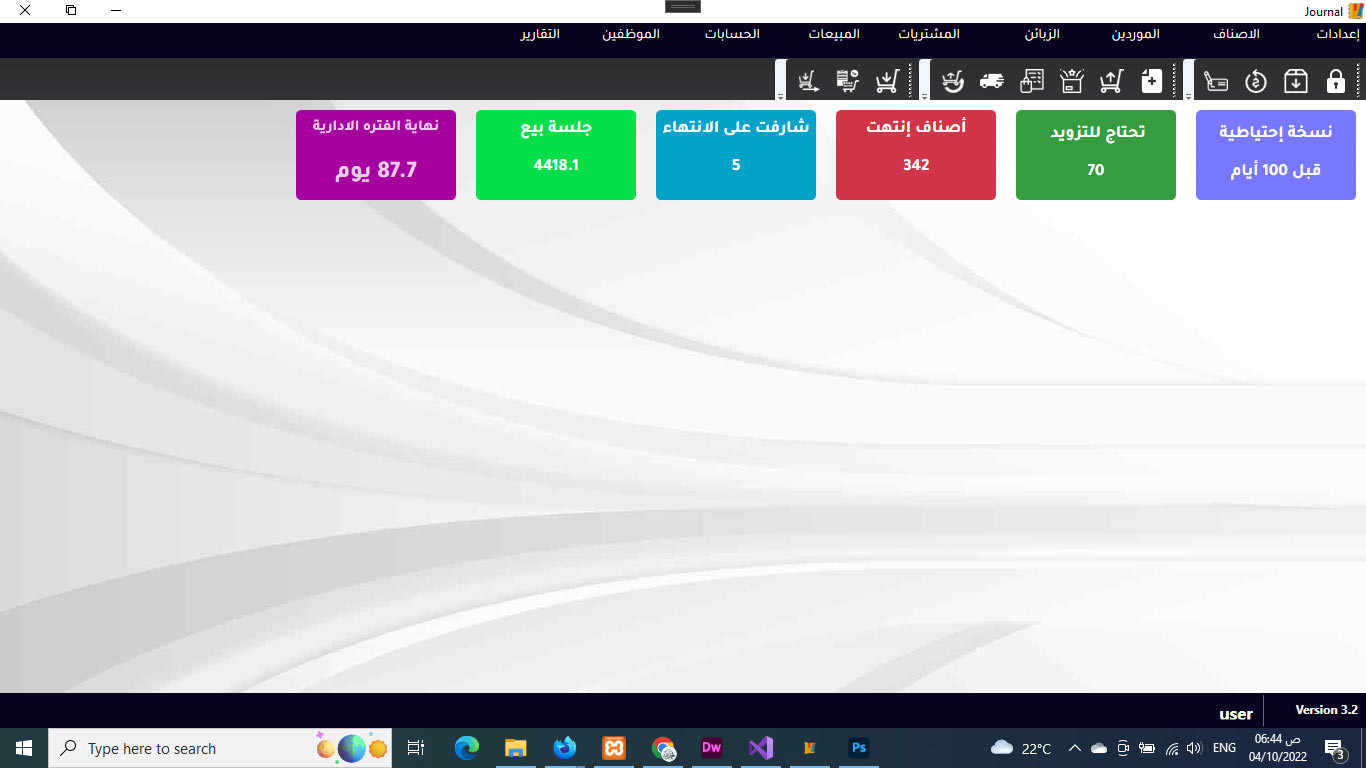Click the ENG language indicator

point(1224,748)
